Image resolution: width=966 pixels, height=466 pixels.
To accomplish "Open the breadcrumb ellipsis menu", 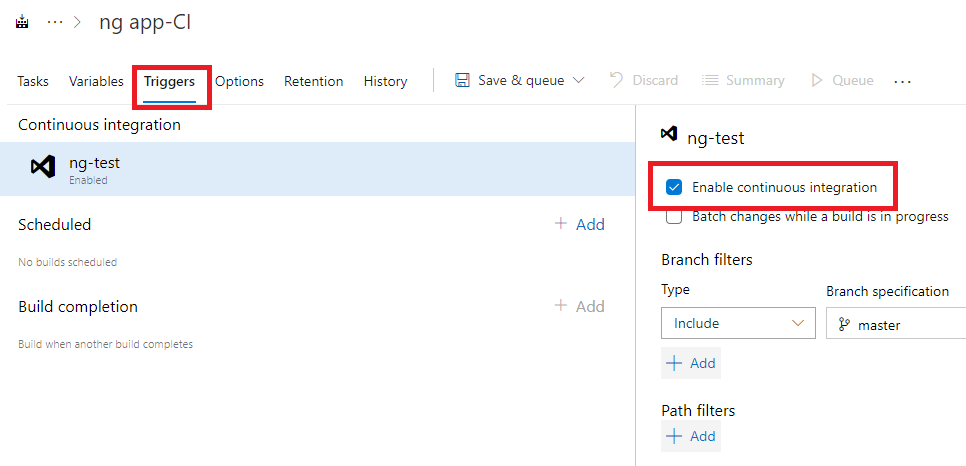I will (55, 23).
